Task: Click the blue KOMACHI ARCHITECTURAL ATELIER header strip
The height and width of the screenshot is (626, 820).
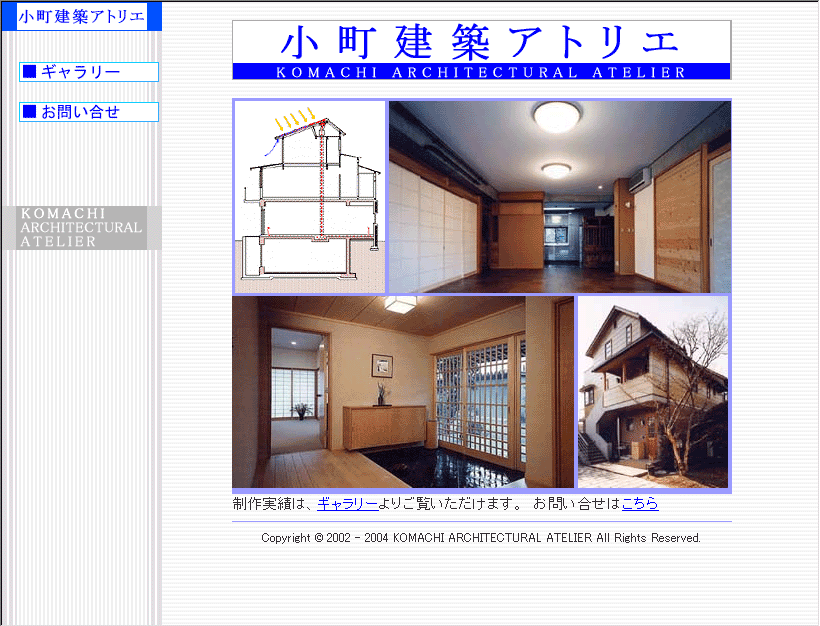Action: [x=481, y=72]
